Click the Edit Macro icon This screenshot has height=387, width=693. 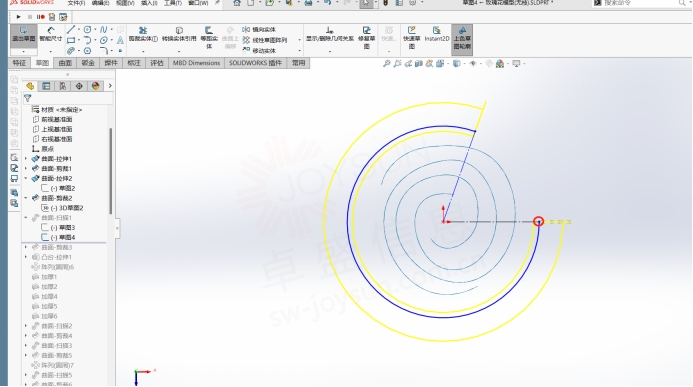(63, 17)
